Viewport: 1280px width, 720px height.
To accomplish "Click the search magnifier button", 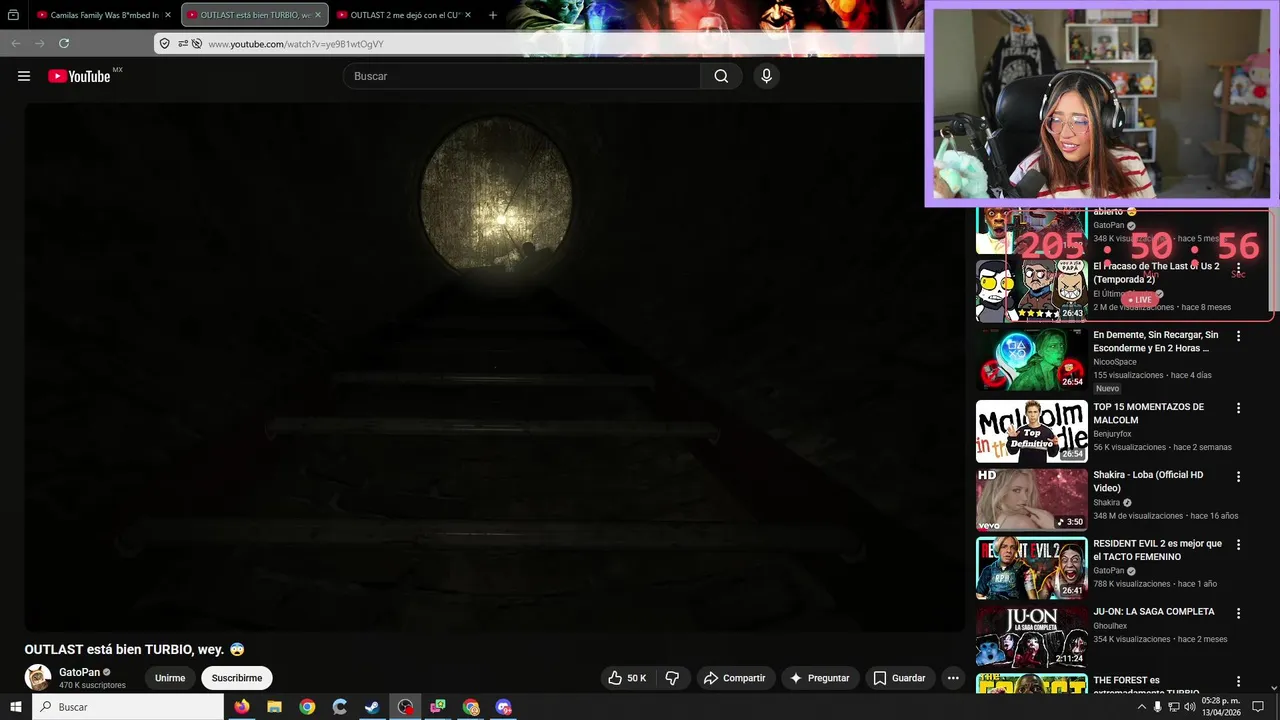I will tap(721, 76).
